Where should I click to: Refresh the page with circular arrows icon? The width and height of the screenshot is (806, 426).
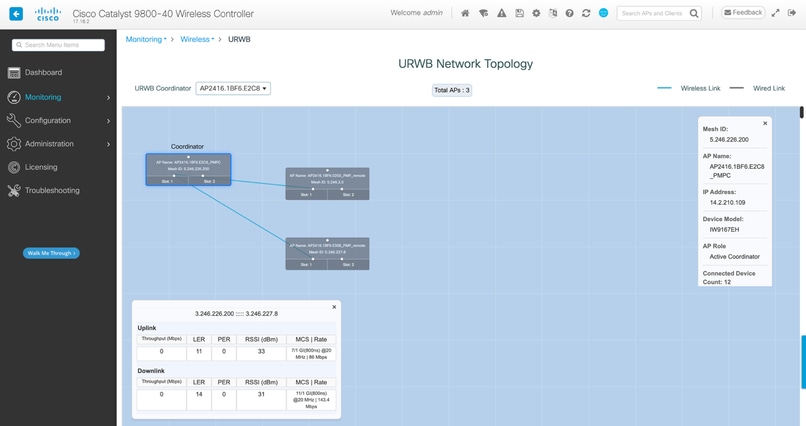[586, 13]
